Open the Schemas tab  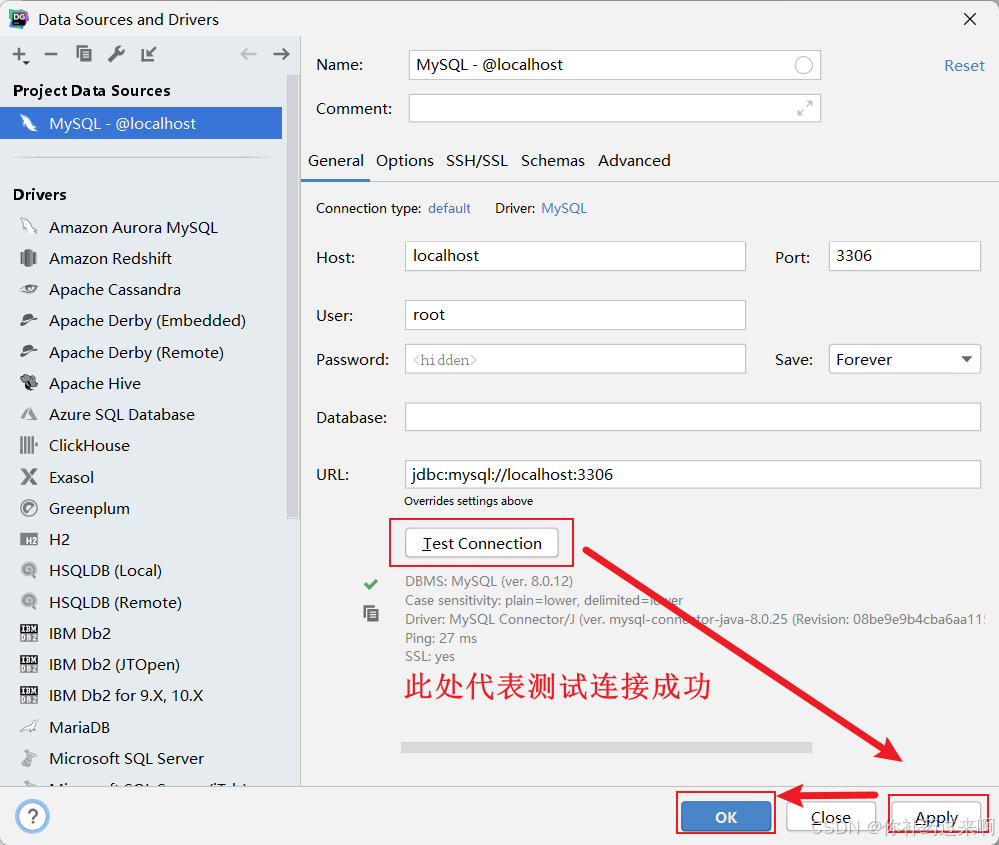(x=552, y=161)
